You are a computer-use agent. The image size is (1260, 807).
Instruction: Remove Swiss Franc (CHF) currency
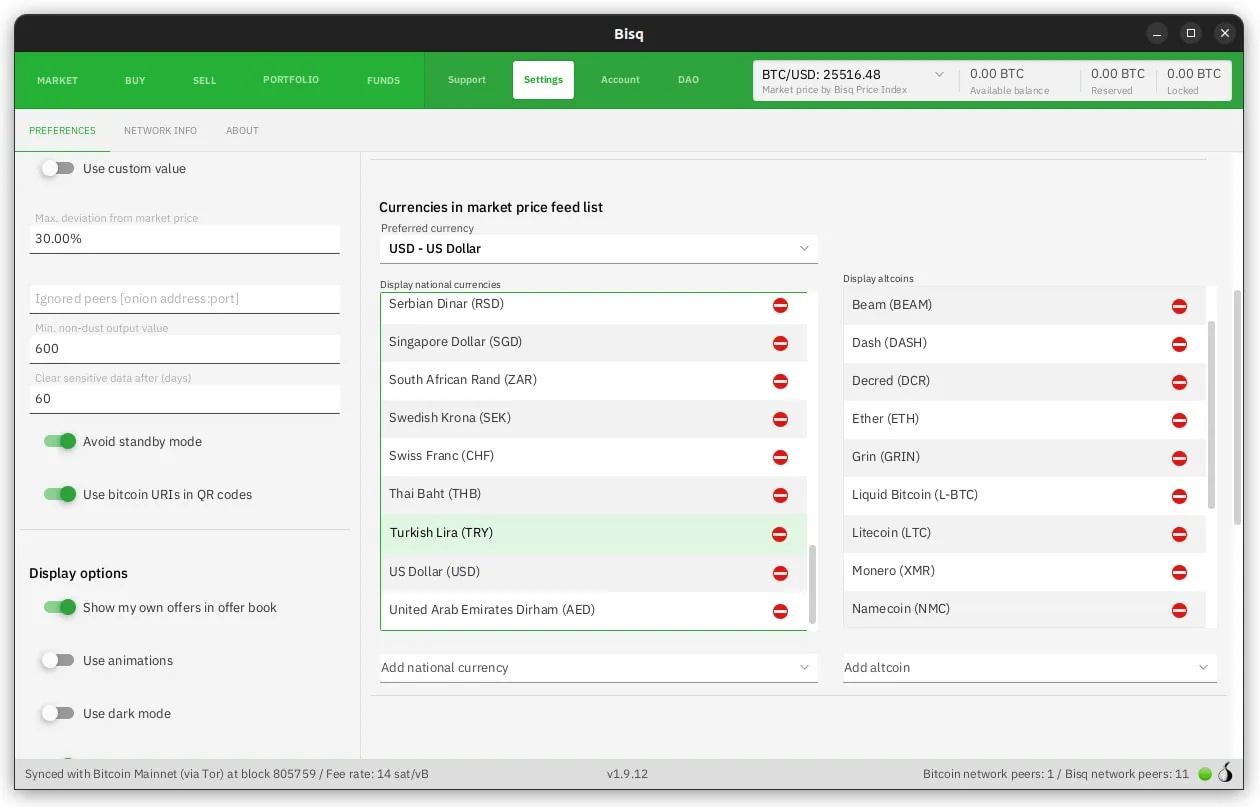point(780,457)
